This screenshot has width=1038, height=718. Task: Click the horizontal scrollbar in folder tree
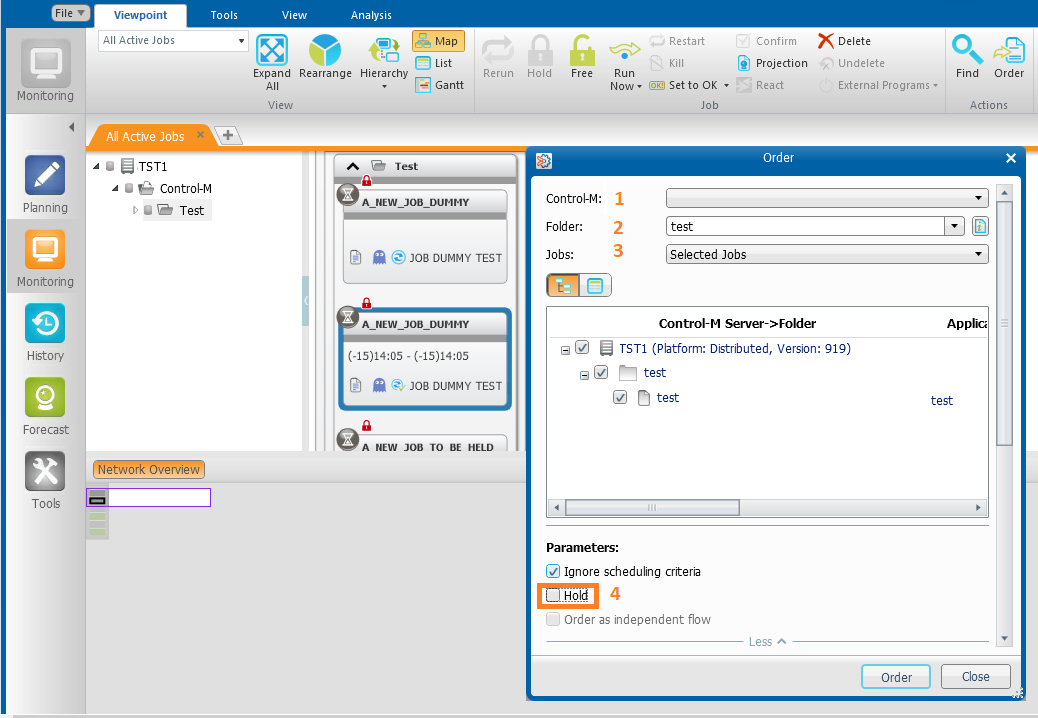[x=652, y=508]
